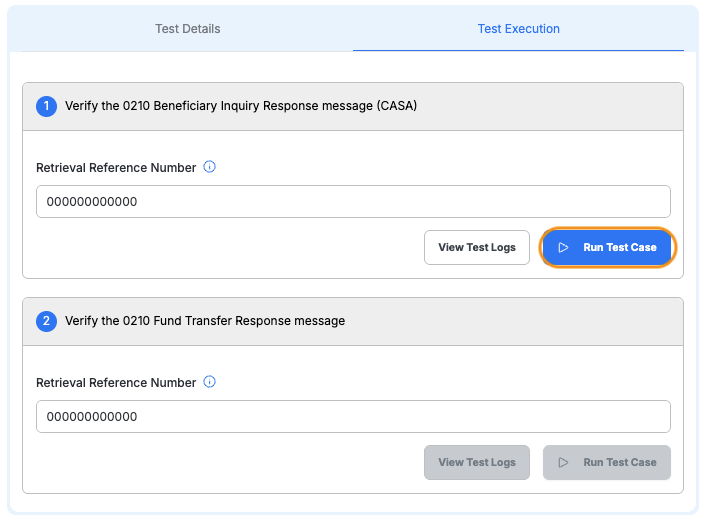Click play triangle icon on disabled Run button

[x=564, y=462]
